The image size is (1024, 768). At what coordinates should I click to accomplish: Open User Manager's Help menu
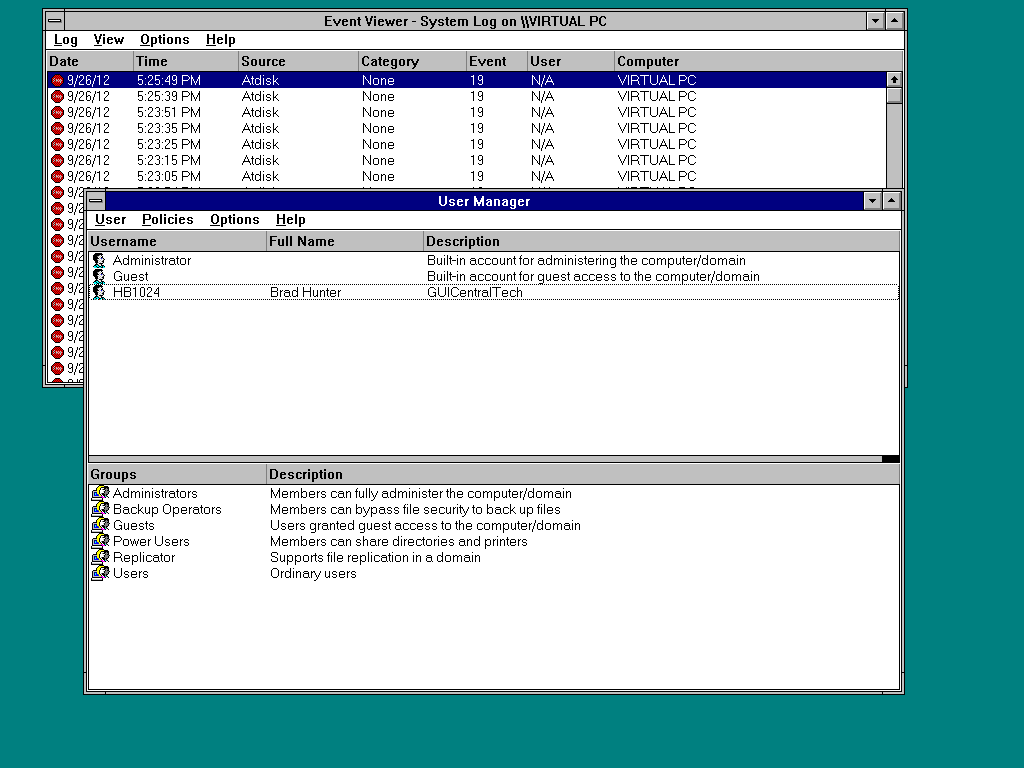[291, 219]
